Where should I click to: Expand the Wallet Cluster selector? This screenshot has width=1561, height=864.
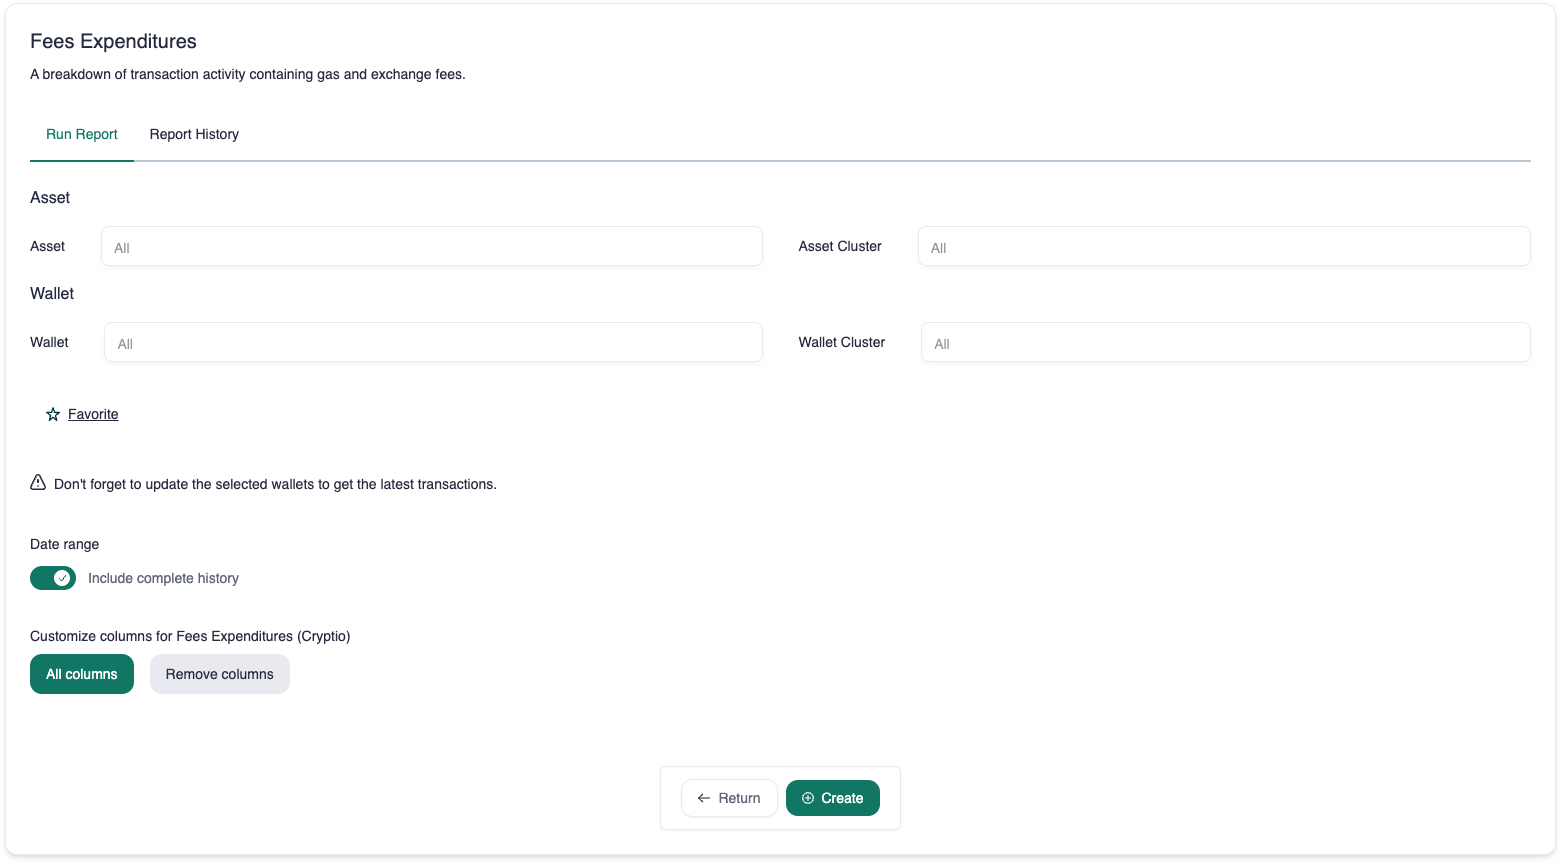pos(1225,342)
